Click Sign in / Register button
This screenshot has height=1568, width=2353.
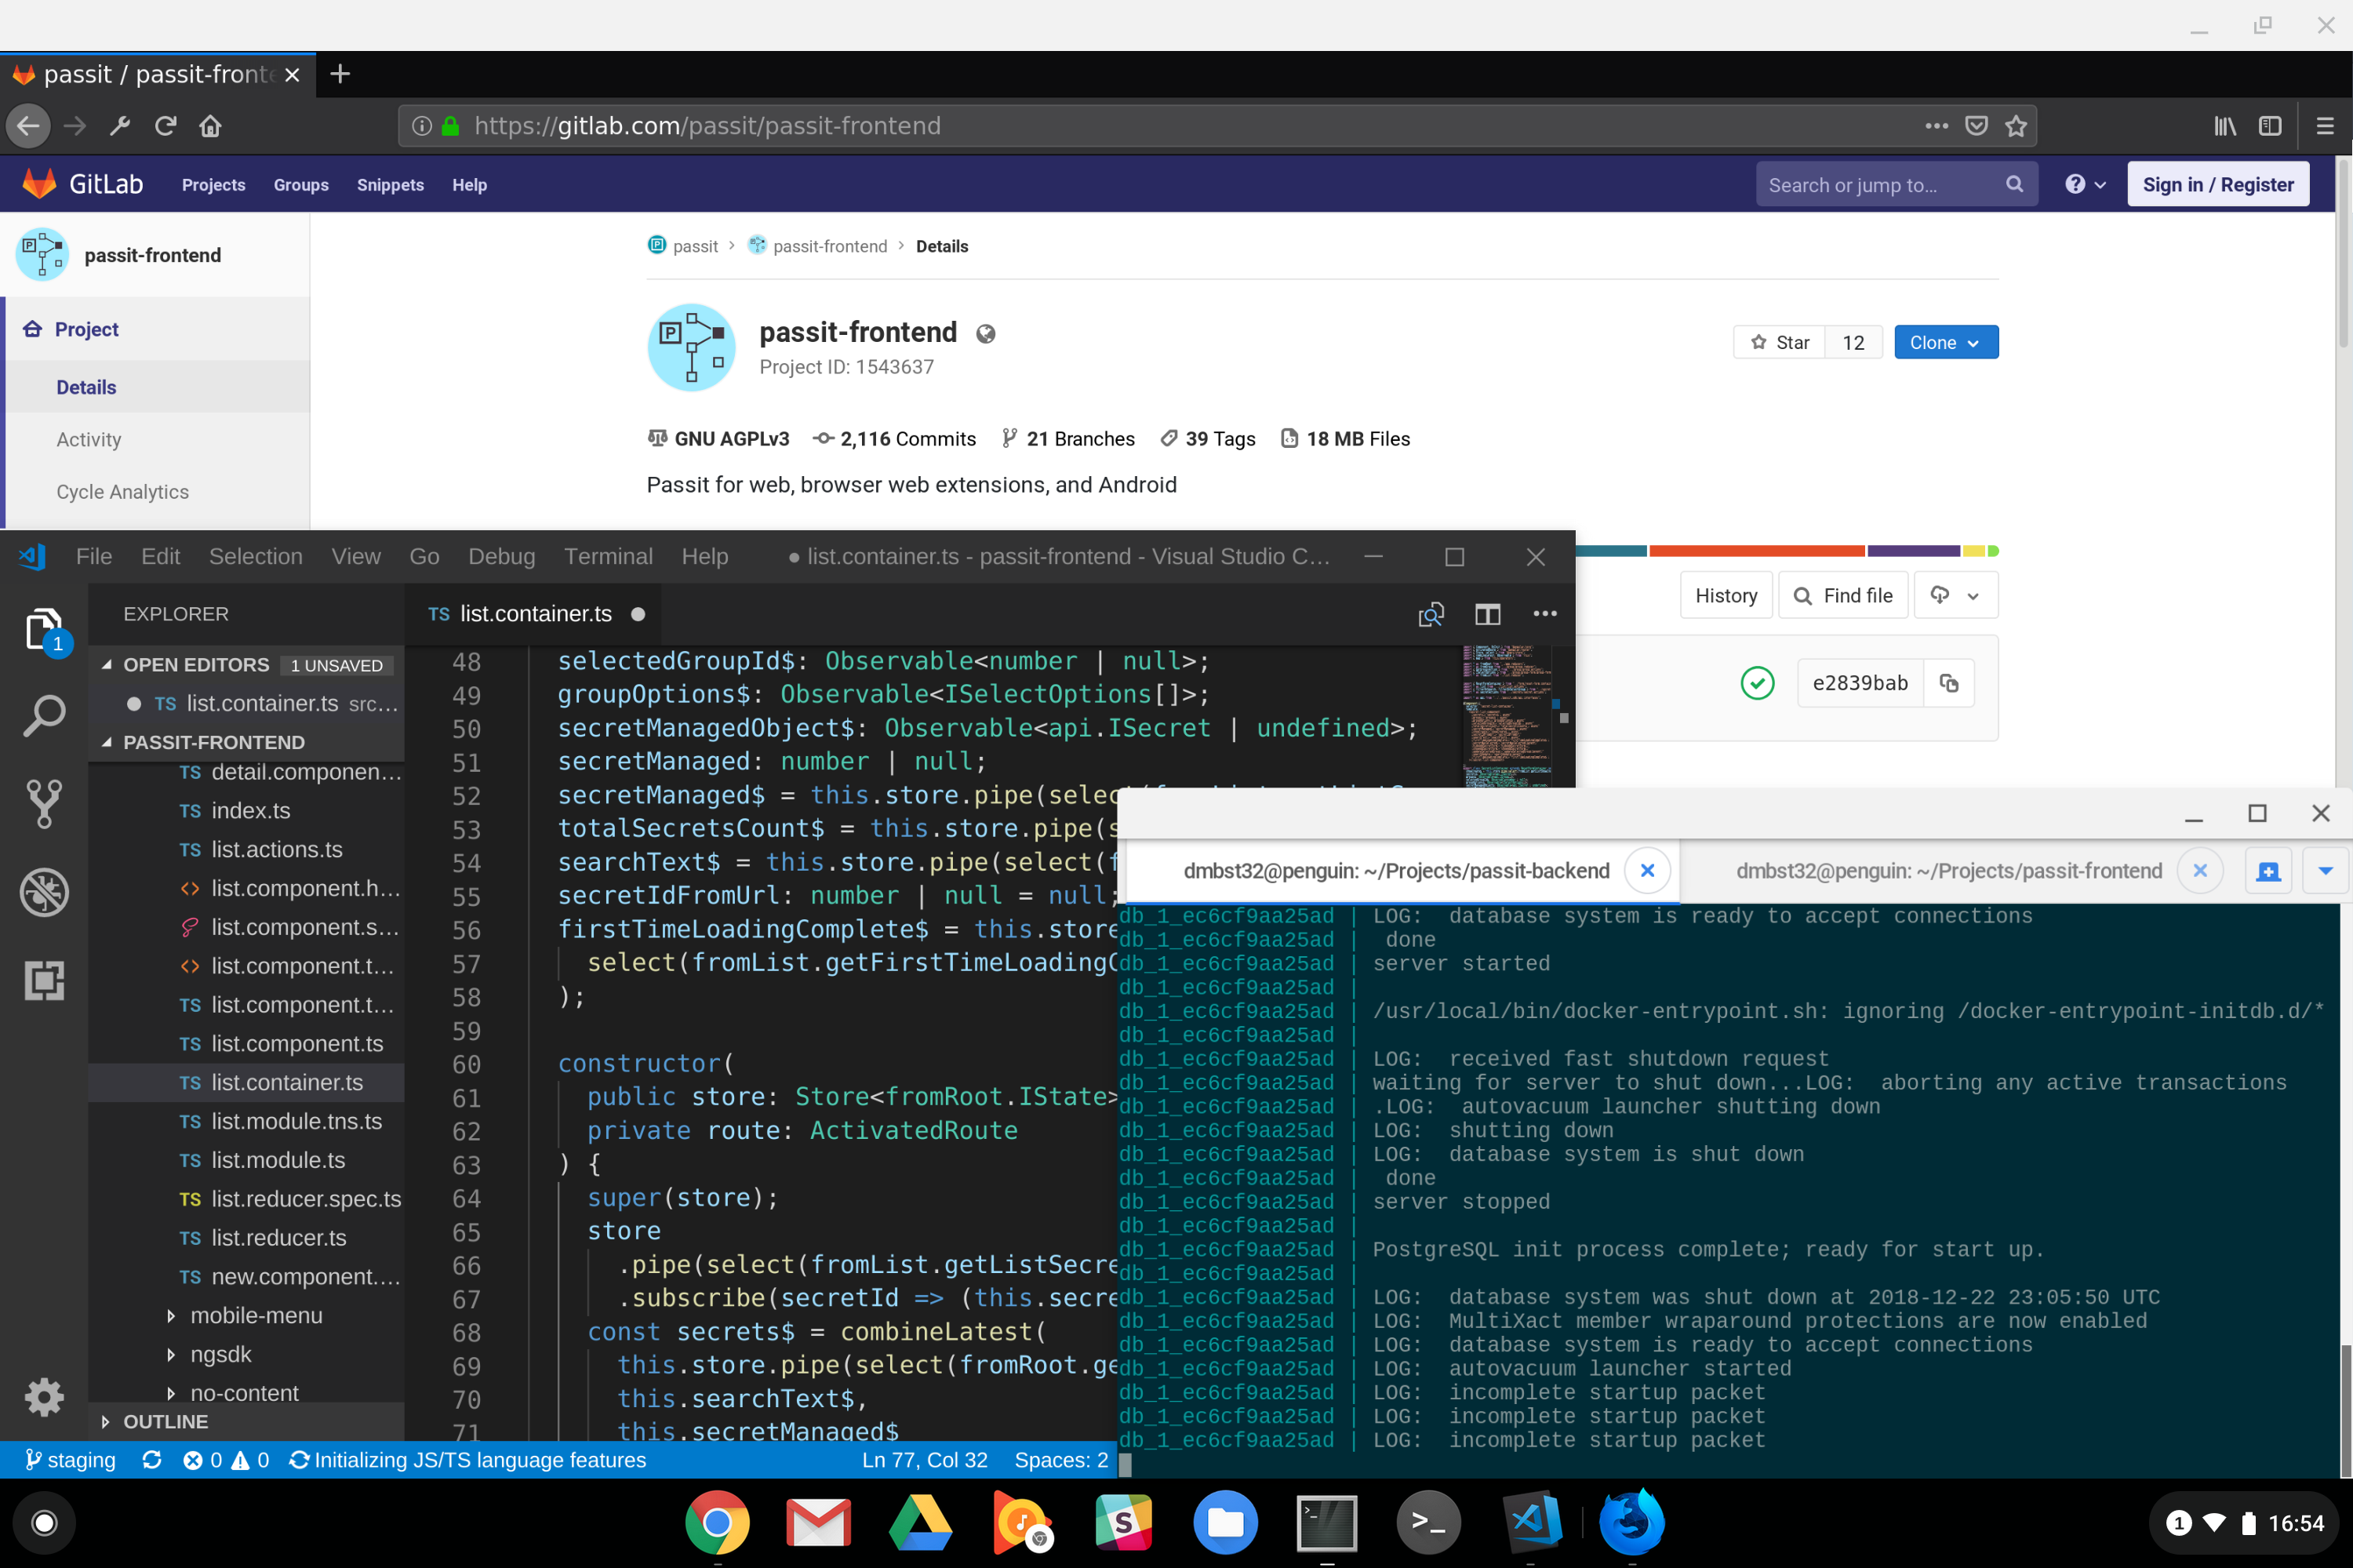[2218, 184]
